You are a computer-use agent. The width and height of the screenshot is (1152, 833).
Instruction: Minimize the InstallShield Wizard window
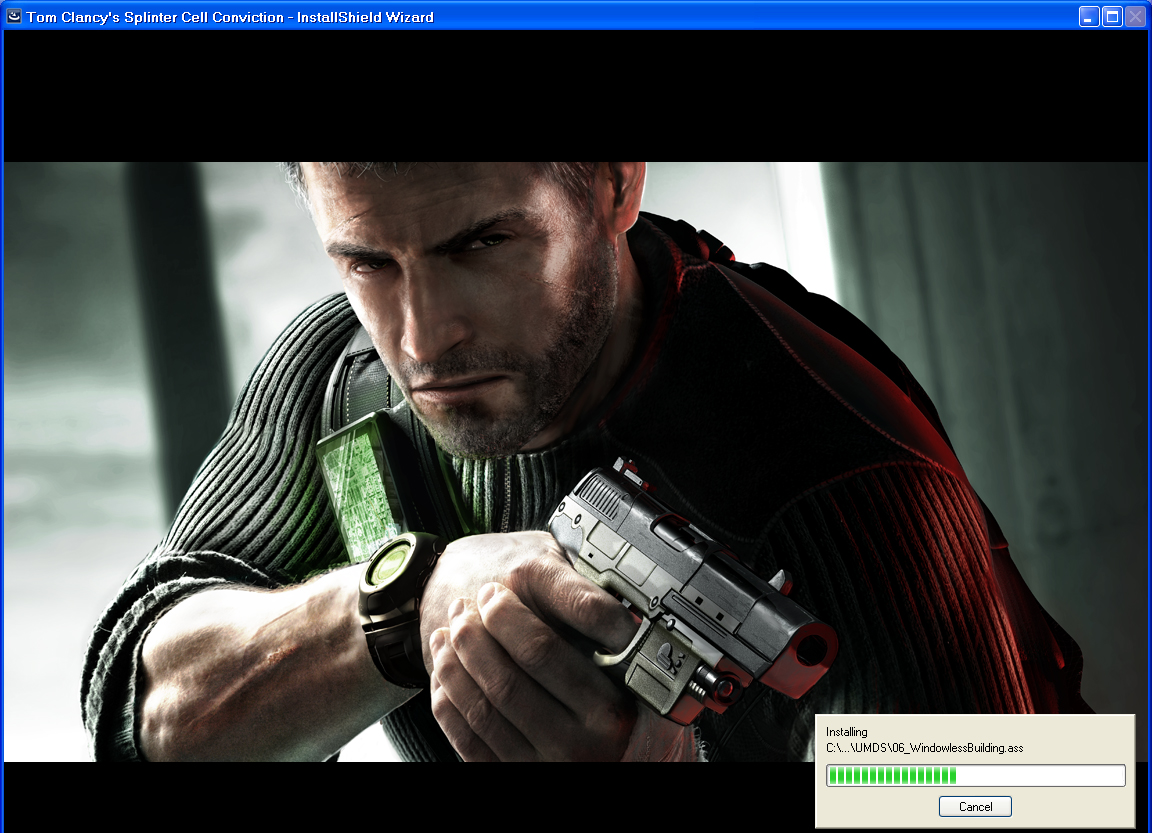(x=1089, y=16)
